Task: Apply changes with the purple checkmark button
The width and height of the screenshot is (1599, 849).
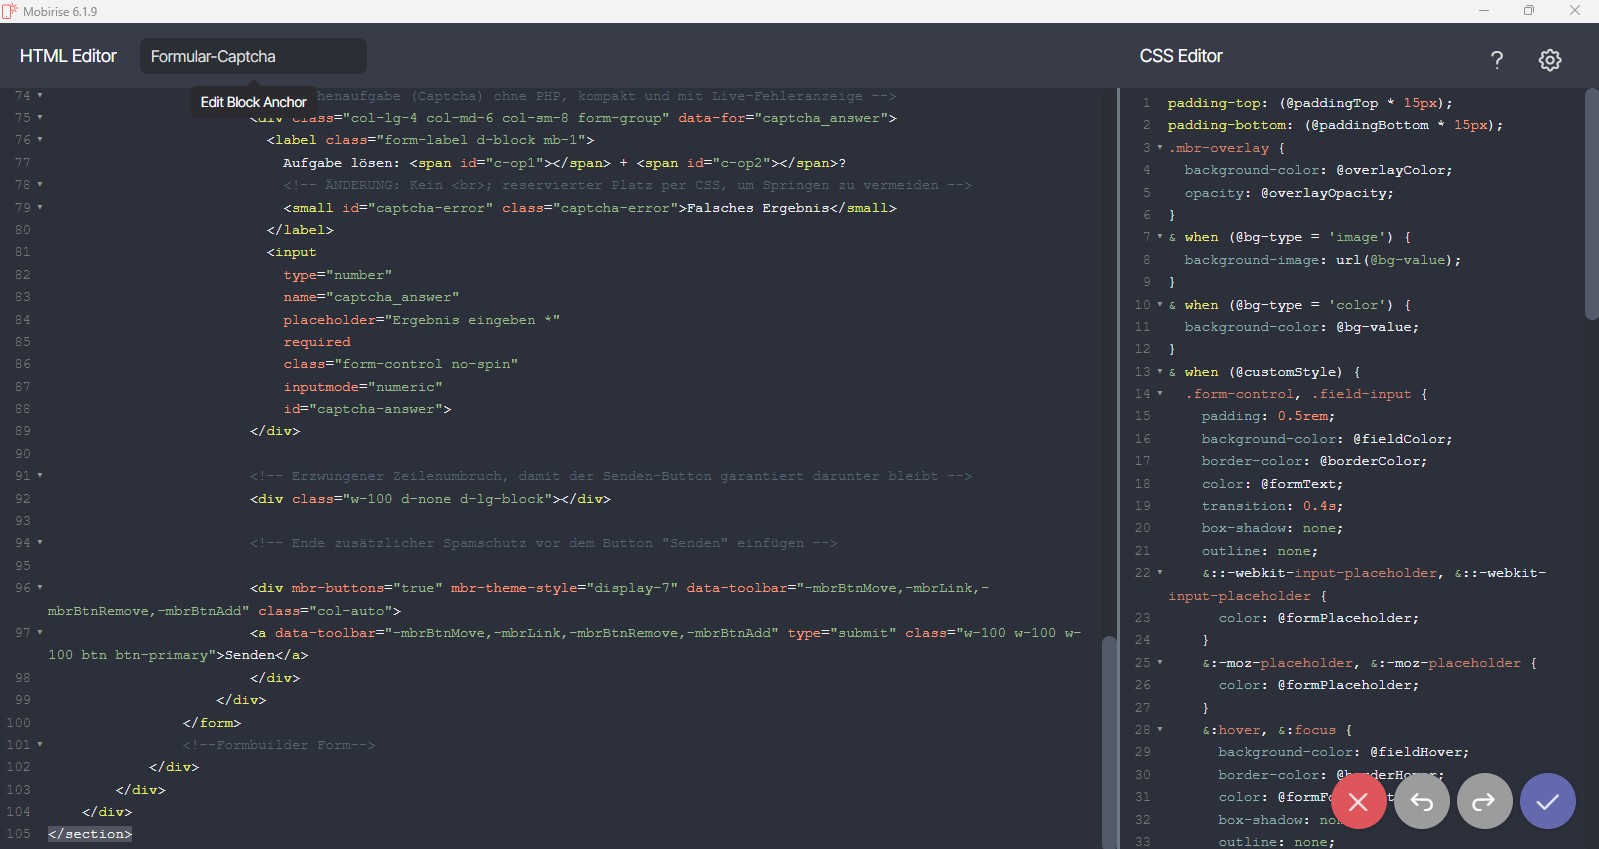Action: point(1548,801)
